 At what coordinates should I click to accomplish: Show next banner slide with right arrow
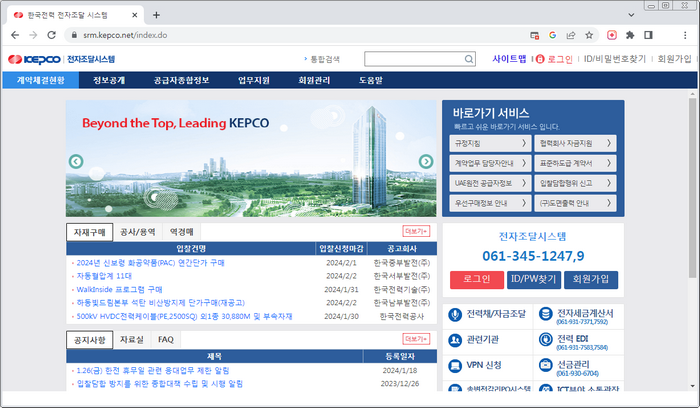[426, 161]
